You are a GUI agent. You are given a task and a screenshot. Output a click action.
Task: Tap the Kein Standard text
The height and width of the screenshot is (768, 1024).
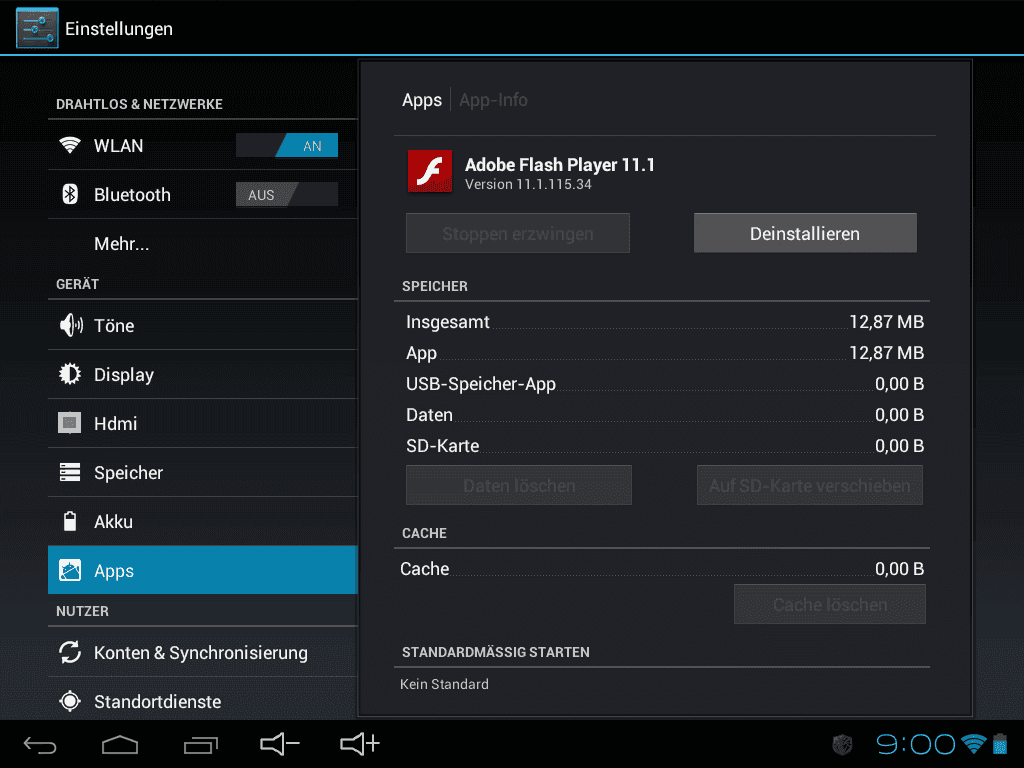pos(444,684)
